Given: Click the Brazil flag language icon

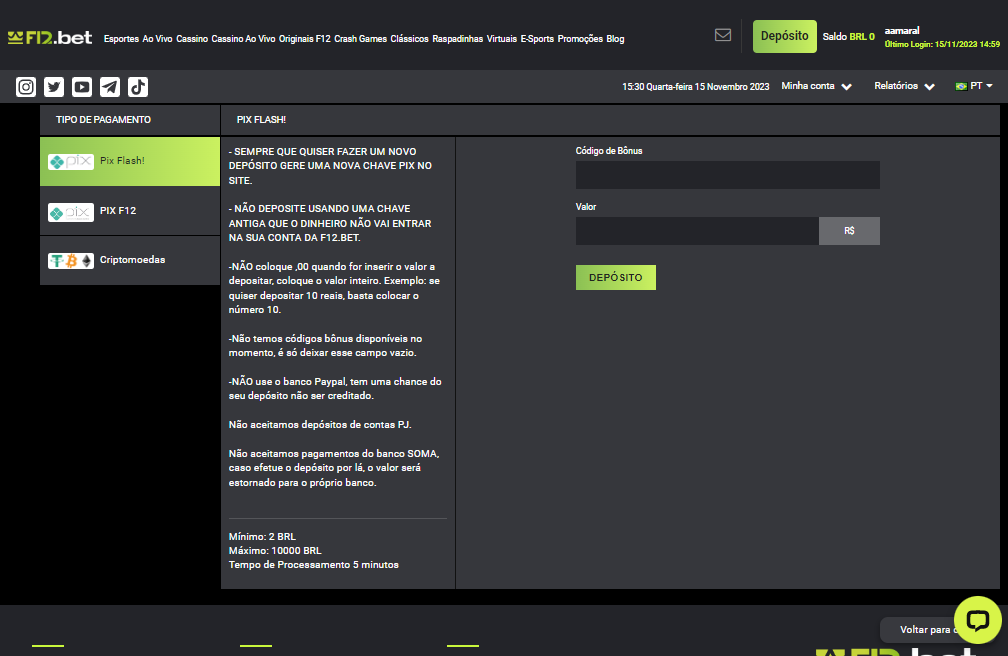Looking at the screenshot, I should click(x=961, y=86).
